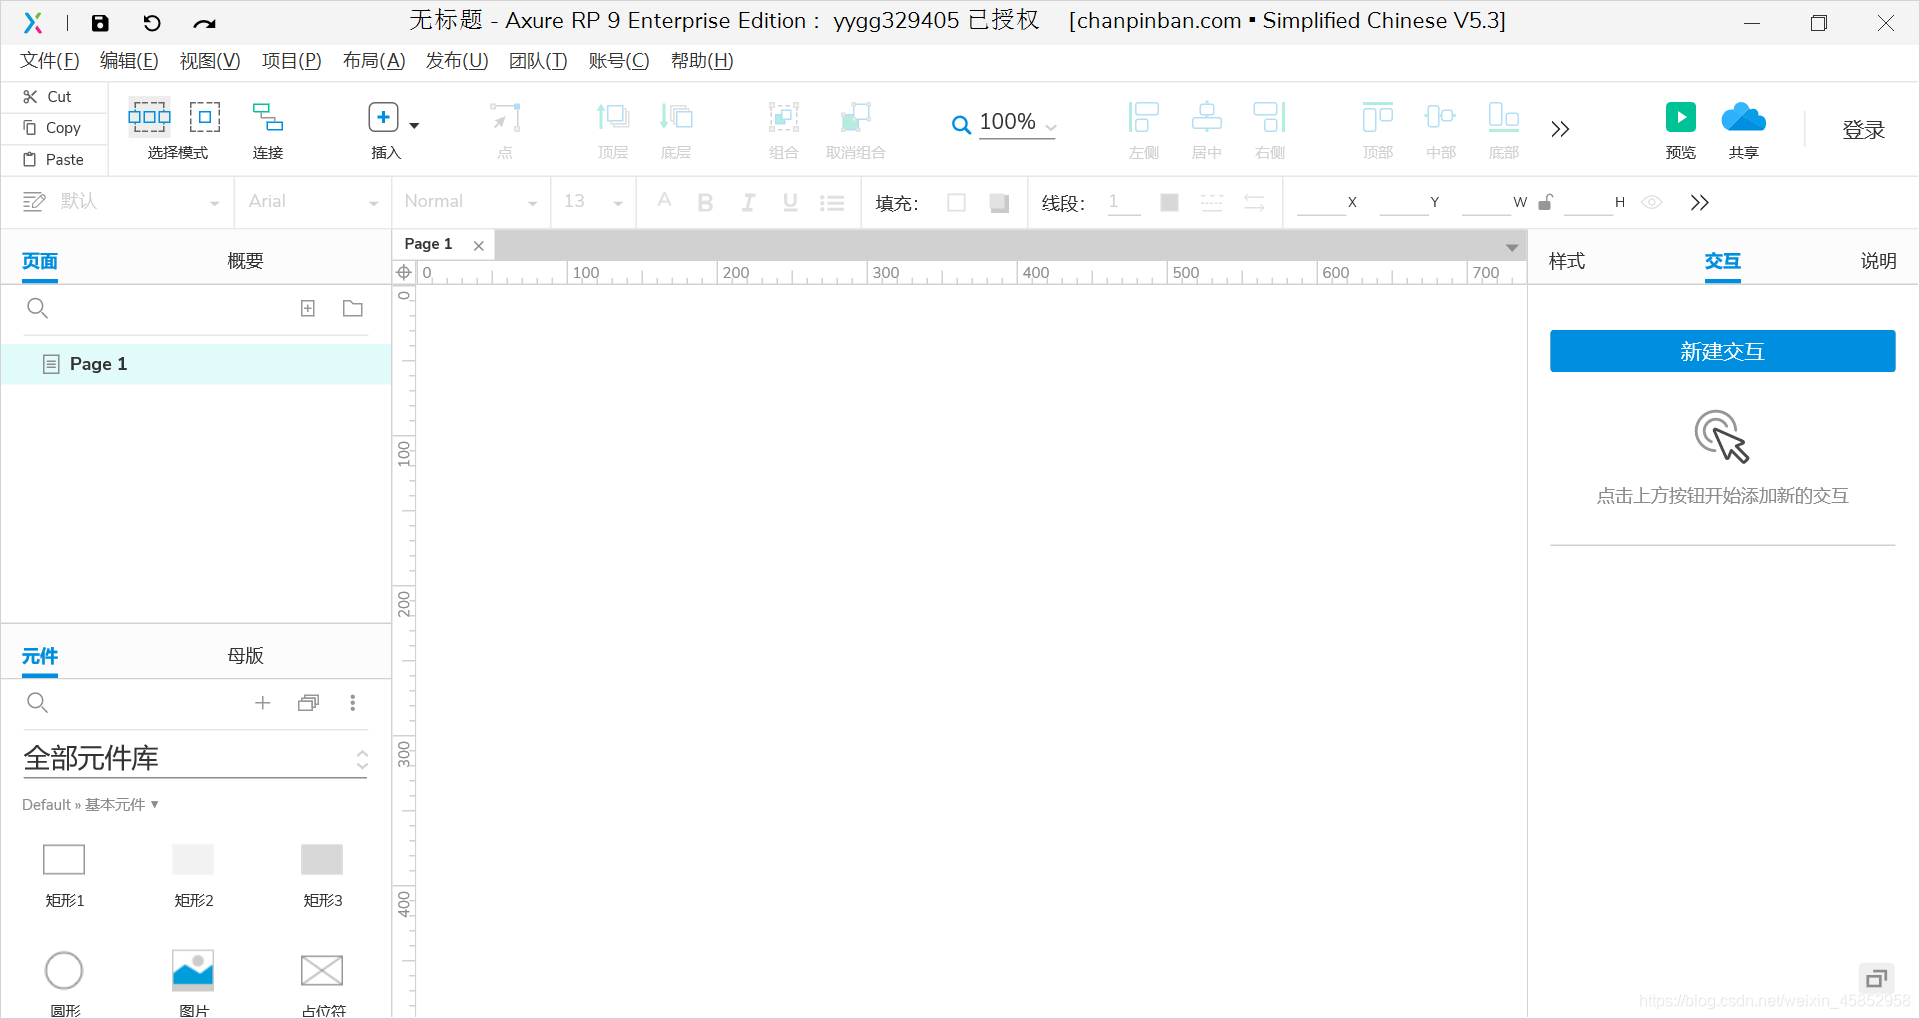1920x1019 pixels.
Task: Click the 新建交互 button
Action: (x=1722, y=351)
